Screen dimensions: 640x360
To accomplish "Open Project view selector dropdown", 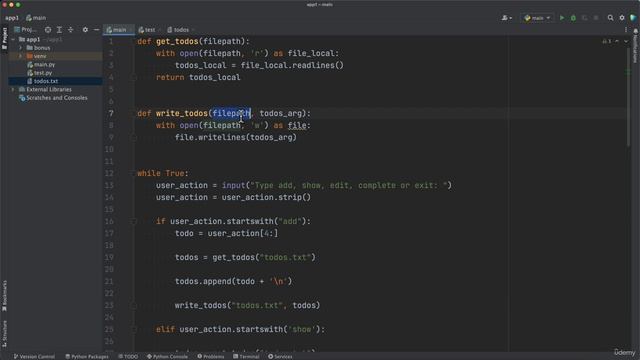I will pyautogui.click(x=26, y=30).
